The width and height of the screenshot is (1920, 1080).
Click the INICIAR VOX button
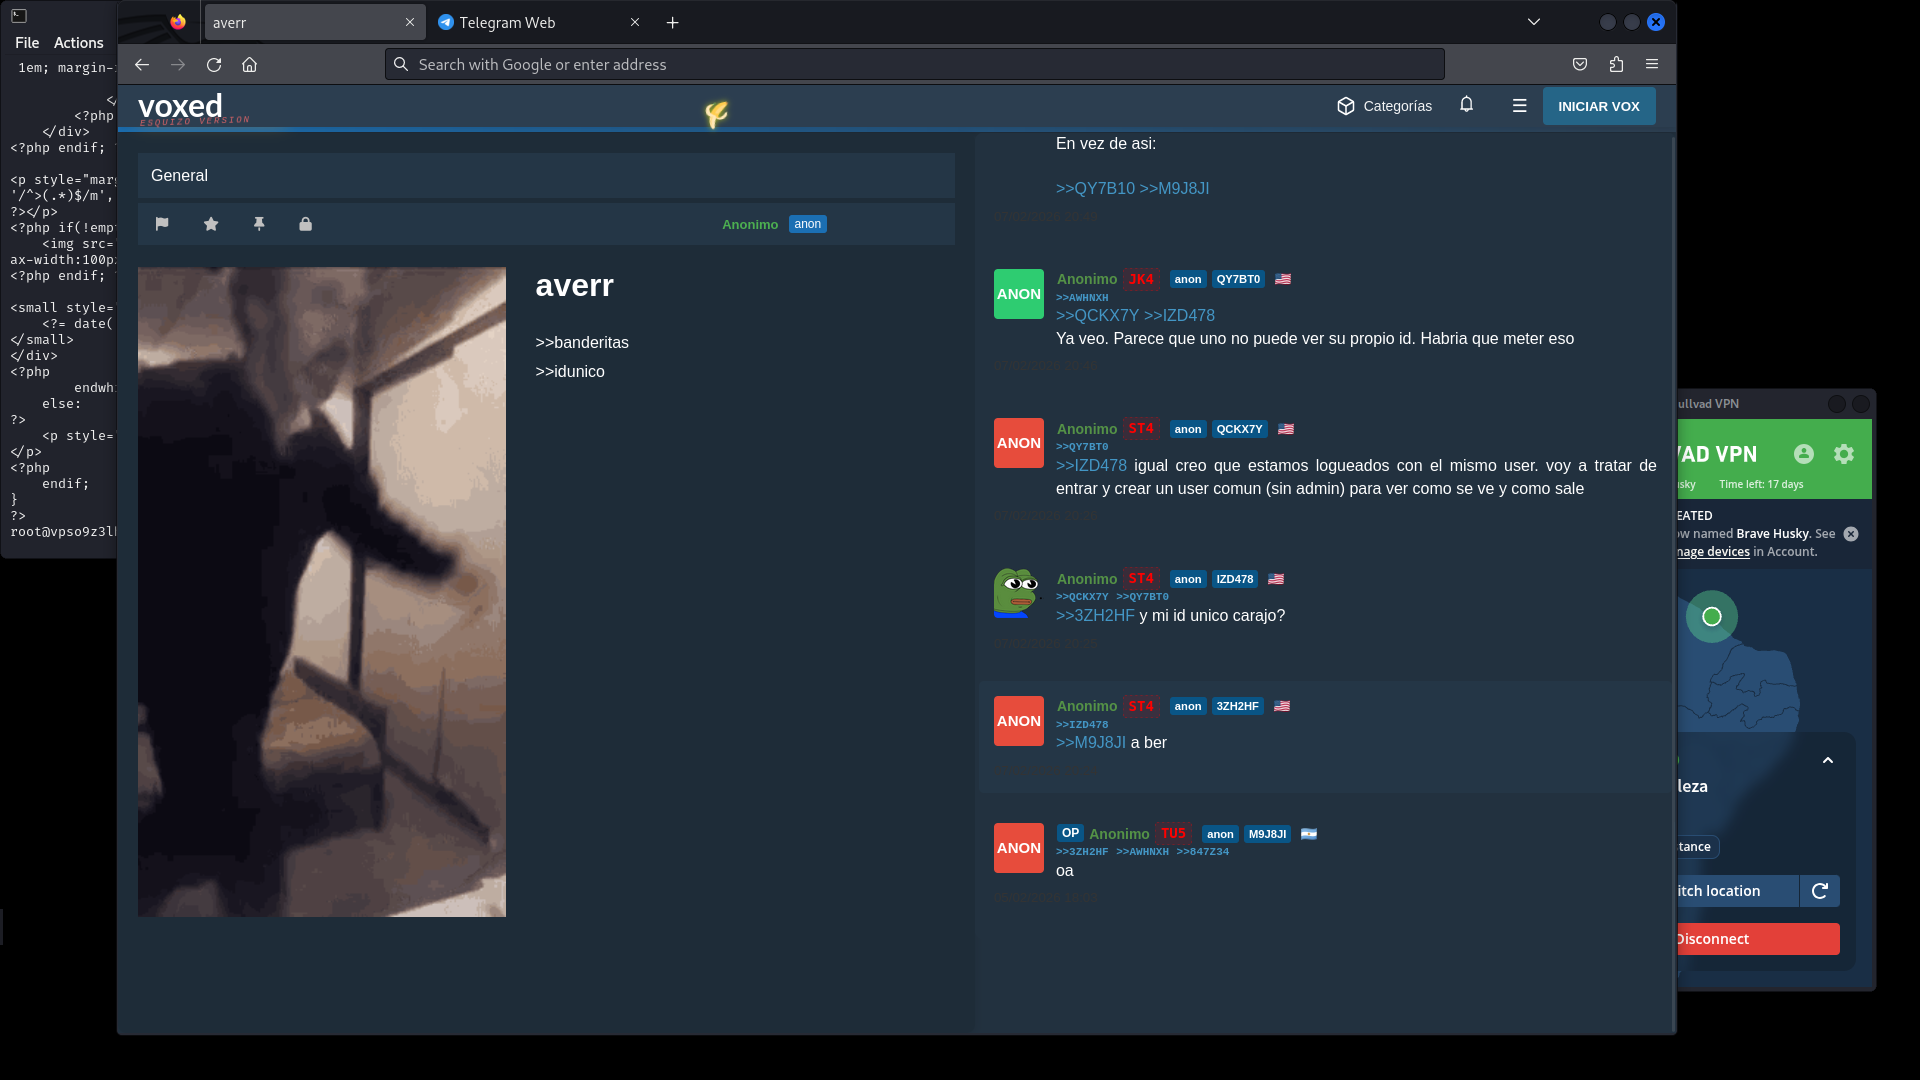tap(1598, 106)
